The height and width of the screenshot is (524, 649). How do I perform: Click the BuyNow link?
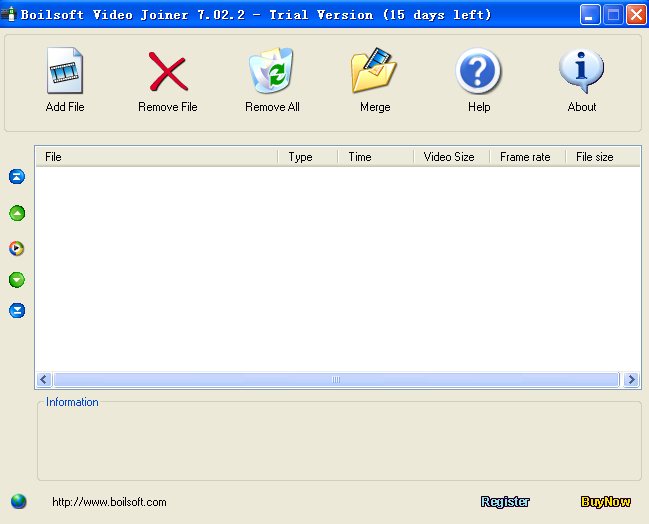(606, 502)
